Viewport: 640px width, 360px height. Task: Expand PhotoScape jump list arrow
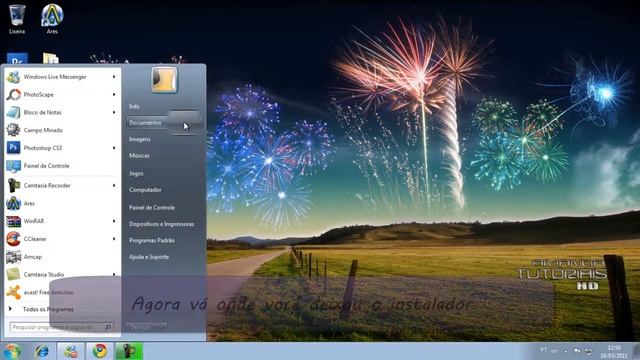(x=114, y=95)
